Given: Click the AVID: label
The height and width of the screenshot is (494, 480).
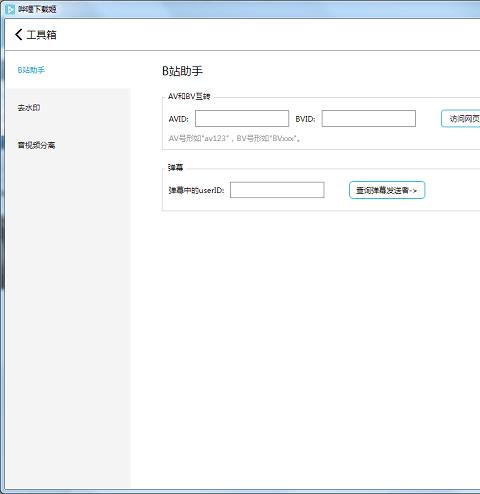Looking at the screenshot, I should tap(179, 119).
